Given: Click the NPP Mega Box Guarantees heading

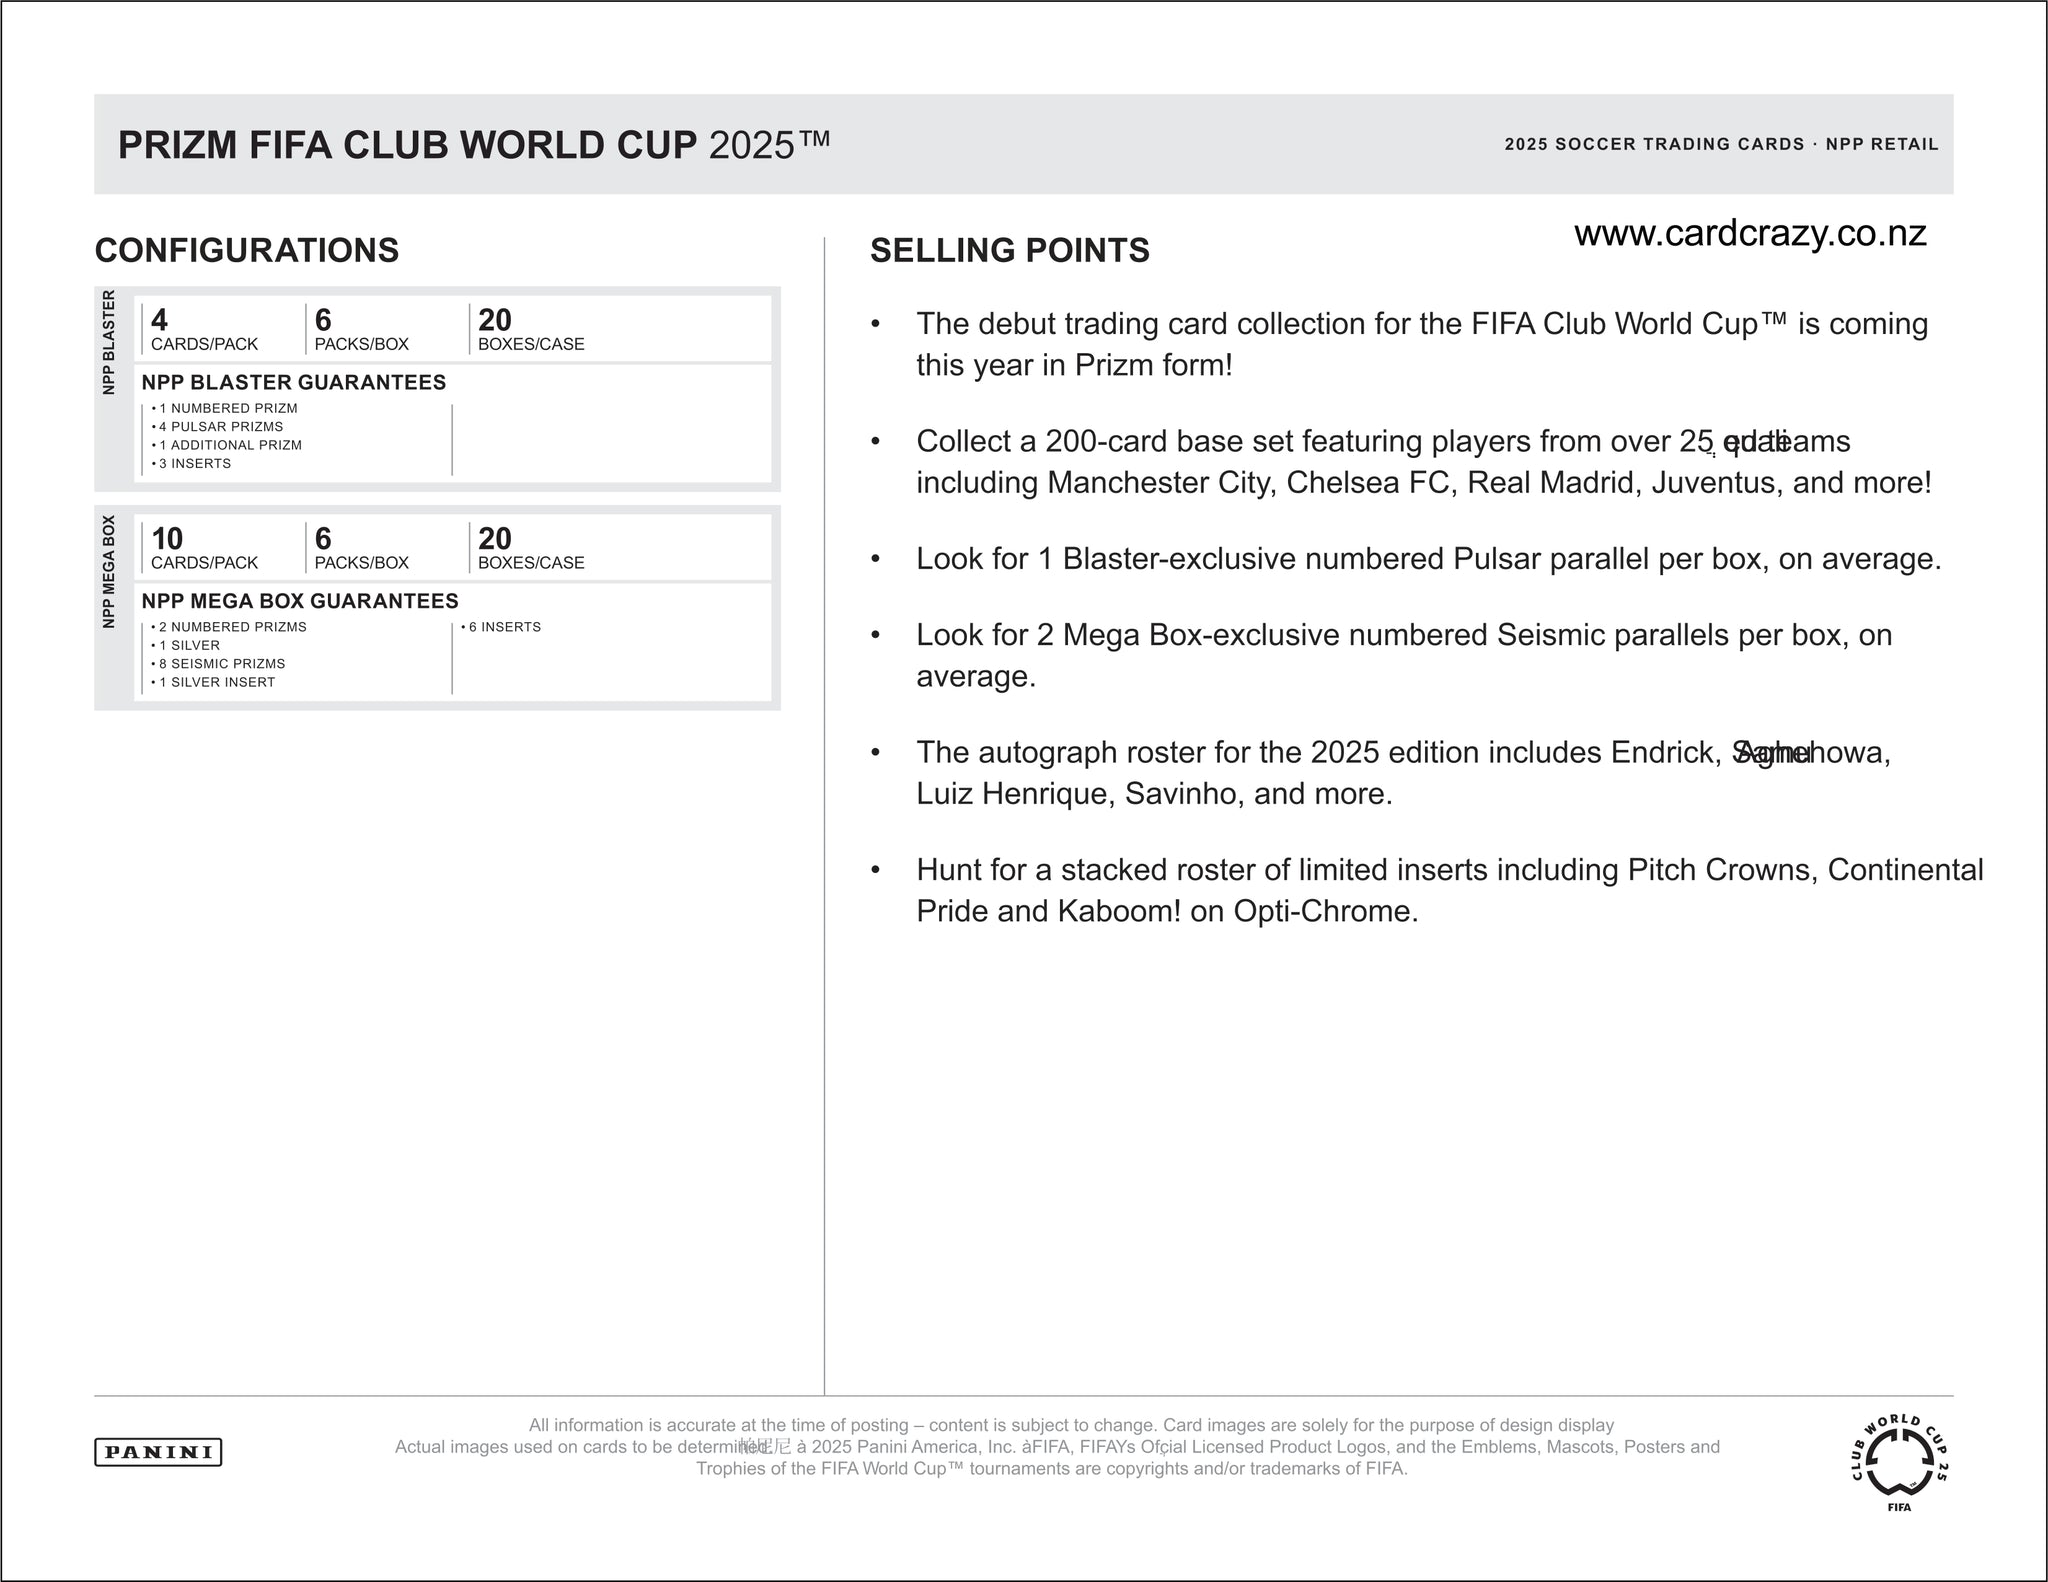Looking at the screenshot, I should (x=300, y=601).
